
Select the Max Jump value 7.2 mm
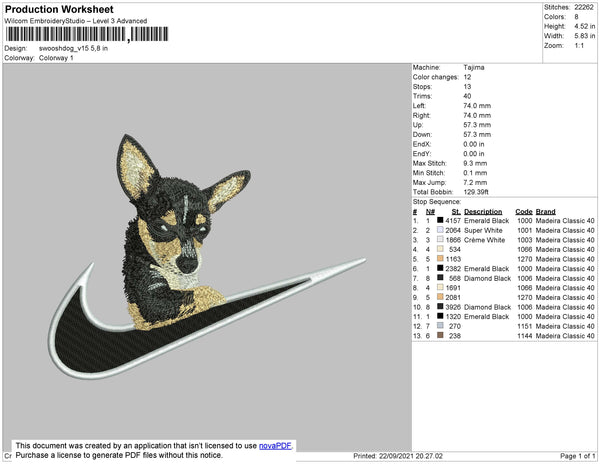pos(475,182)
